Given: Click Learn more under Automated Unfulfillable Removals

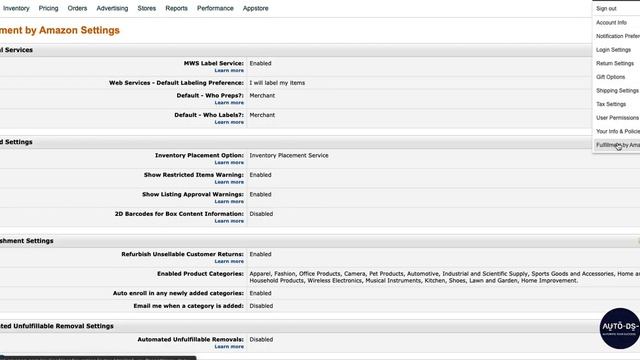Looking at the screenshot, I should point(229,347).
